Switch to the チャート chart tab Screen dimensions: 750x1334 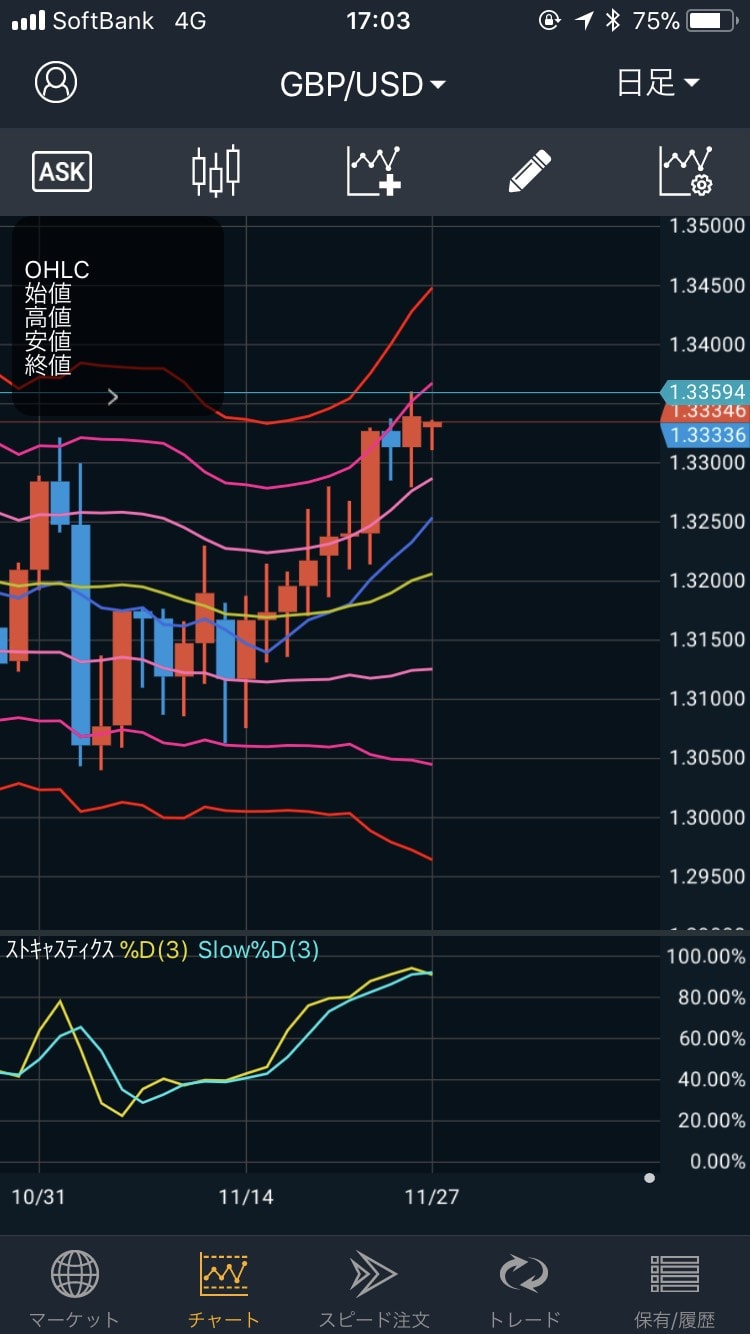[224, 1289]
